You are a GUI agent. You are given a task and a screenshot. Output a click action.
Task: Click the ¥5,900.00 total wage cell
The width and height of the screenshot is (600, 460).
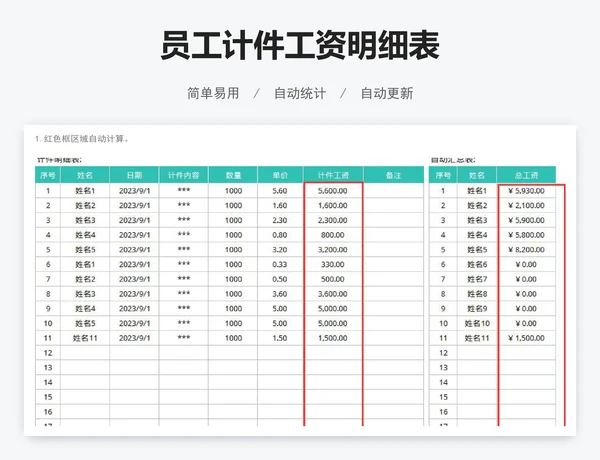click(527, 220)
